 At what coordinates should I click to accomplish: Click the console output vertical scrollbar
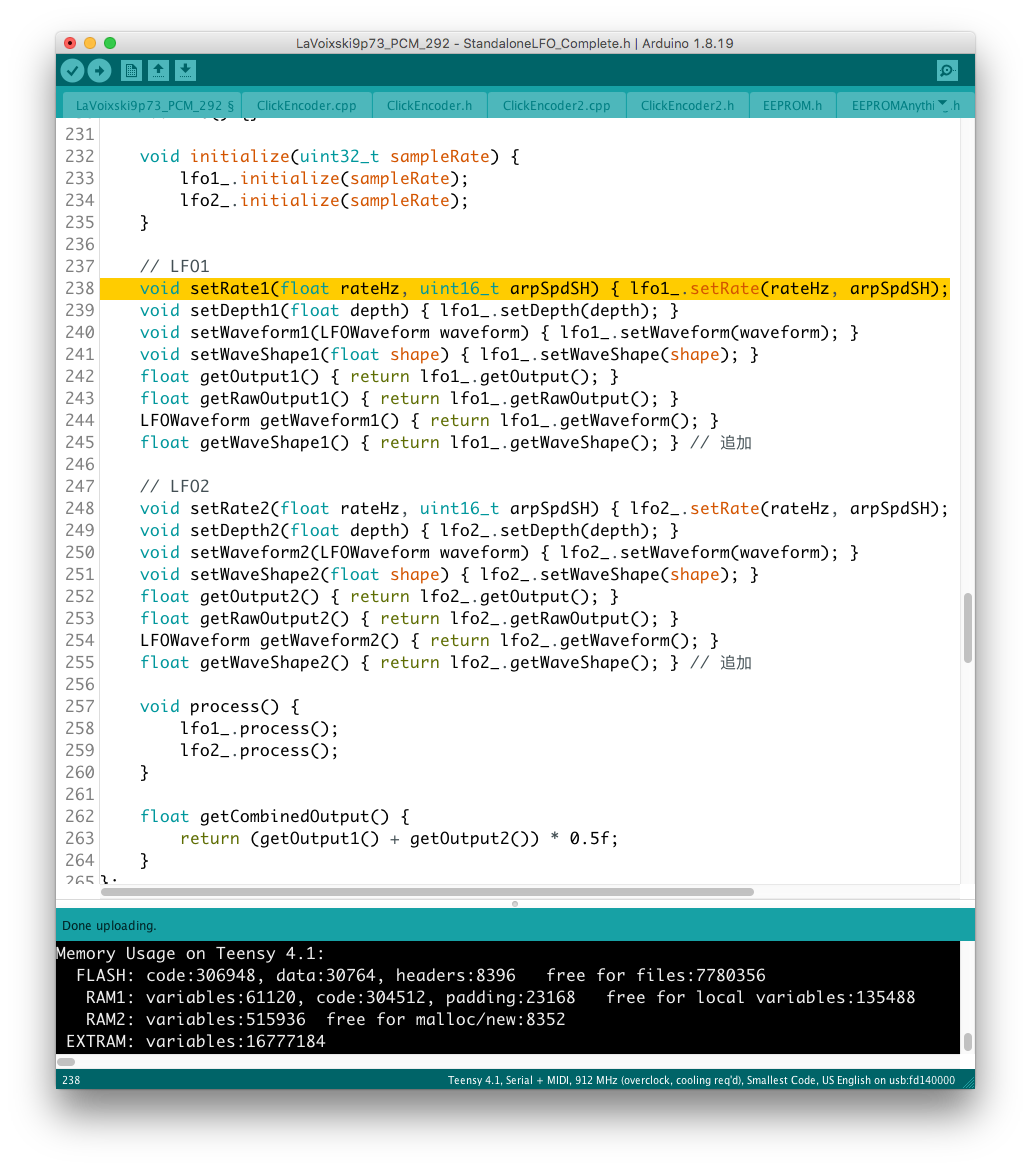(967, 1041)
